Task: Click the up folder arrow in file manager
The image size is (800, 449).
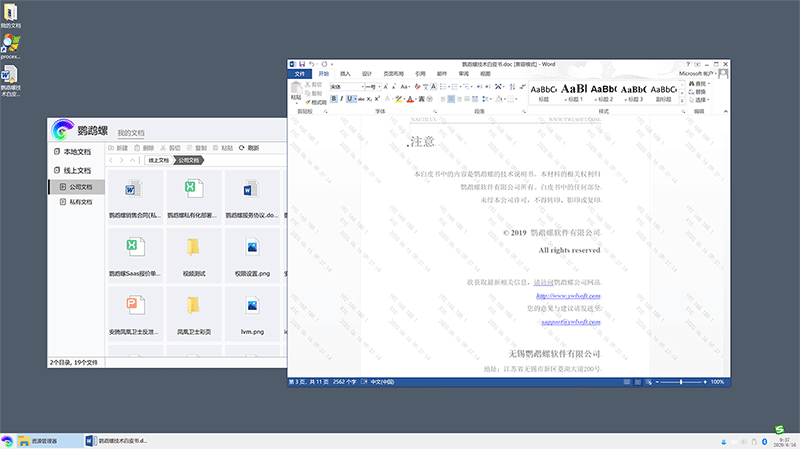Action: [x=132, y=160]
